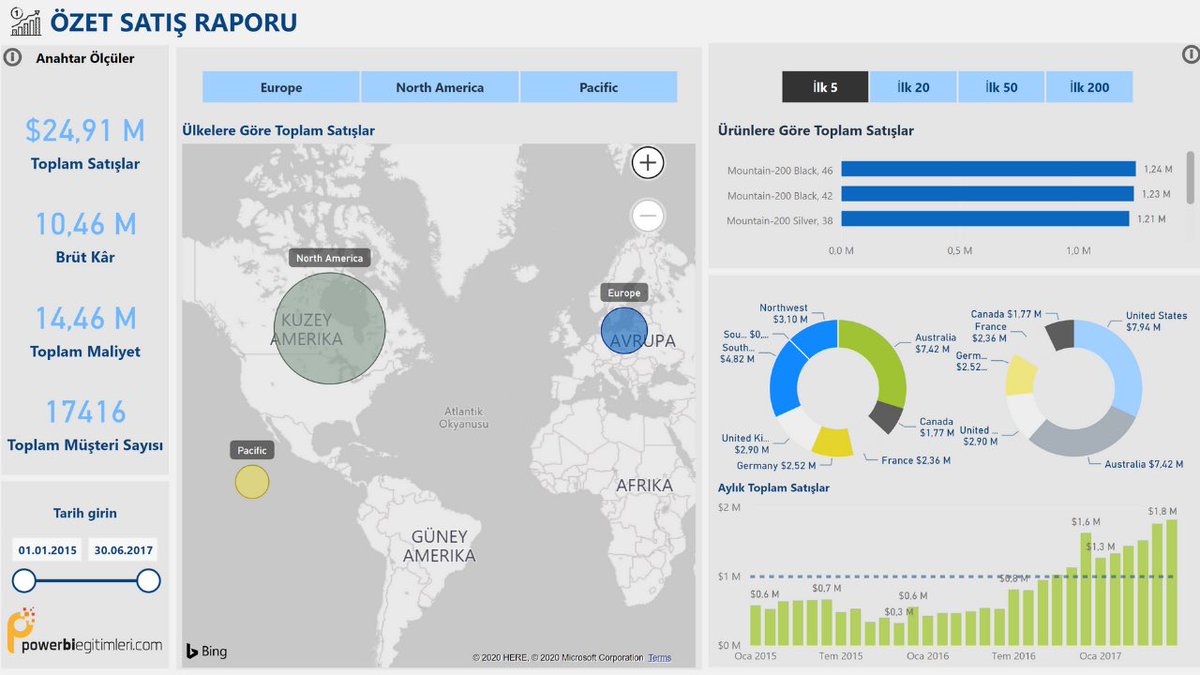The width and height of the screenshot is (1200, 675).
Task: Open the Terms link on the map
Action: (x=659, y=657)
